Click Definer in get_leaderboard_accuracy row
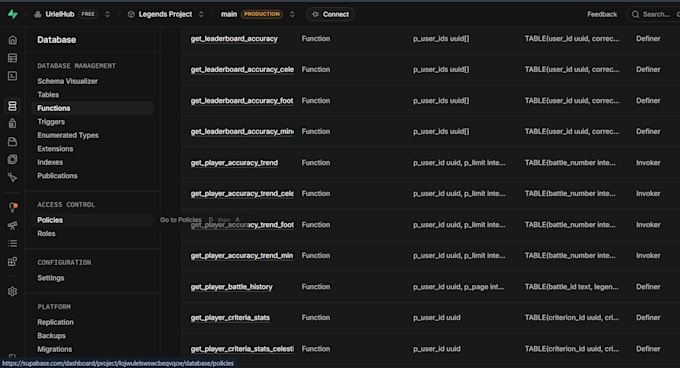This screenshot has height=368, width=680. tap(648, 39)
